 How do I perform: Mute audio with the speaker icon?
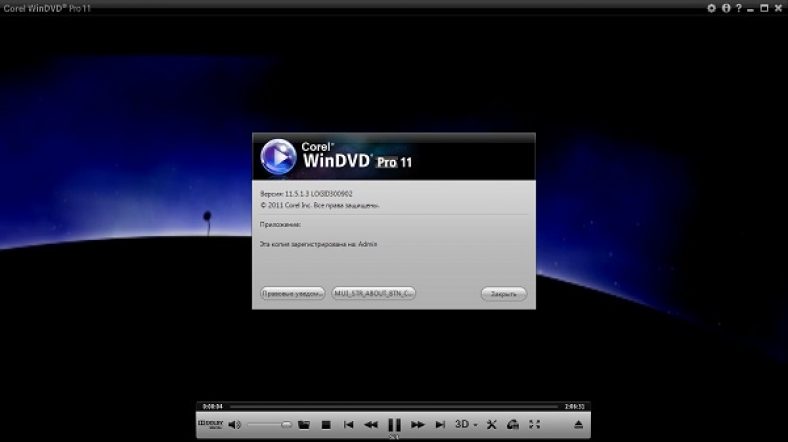[x=234, y=424]
